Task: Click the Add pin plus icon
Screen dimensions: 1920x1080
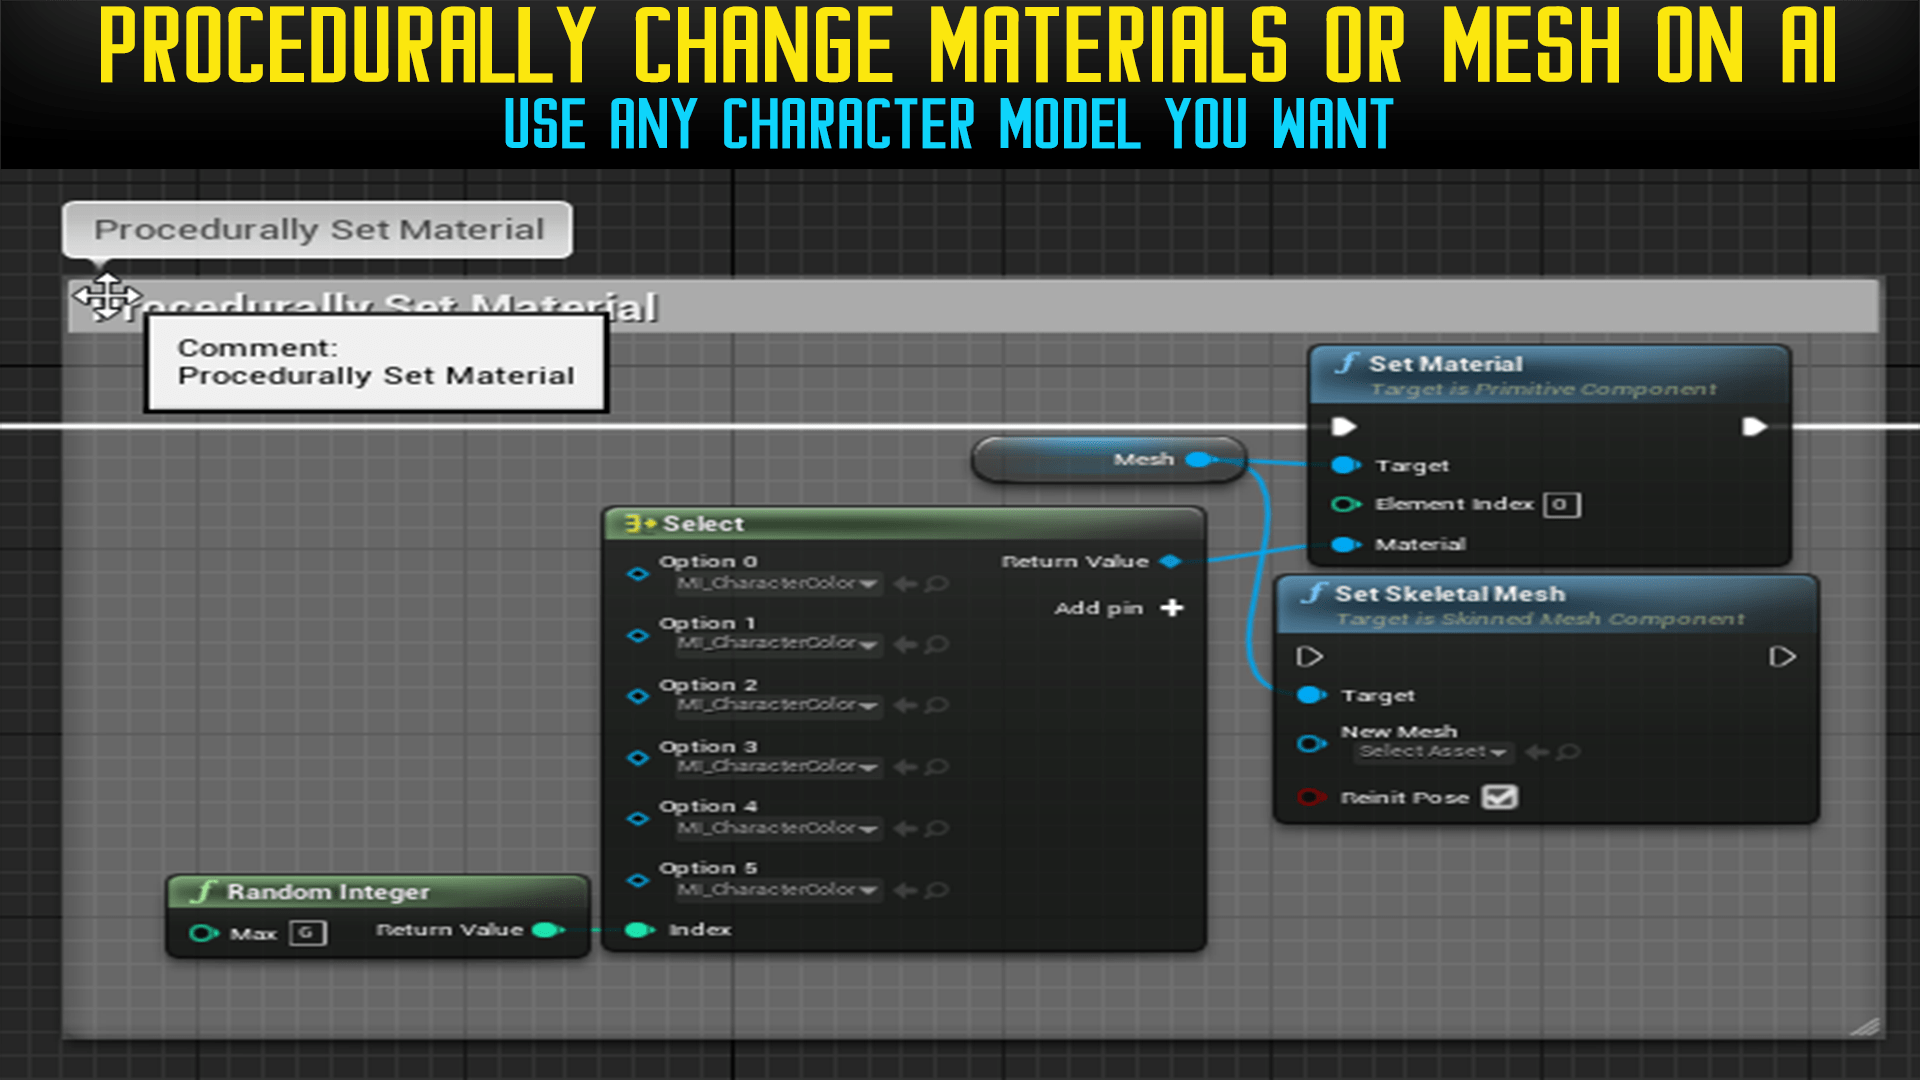Action: click(1172, 607)
